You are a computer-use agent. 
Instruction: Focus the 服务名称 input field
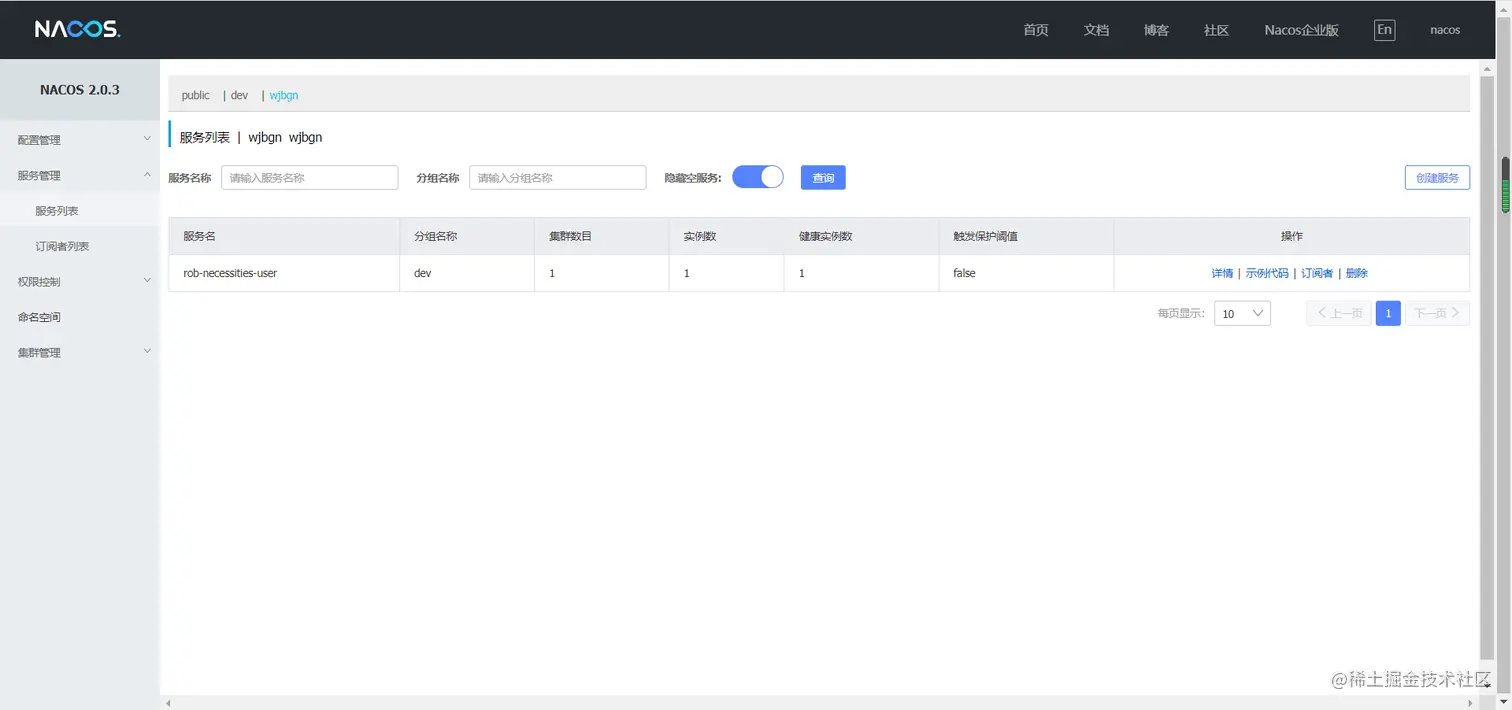coord(310,177)
